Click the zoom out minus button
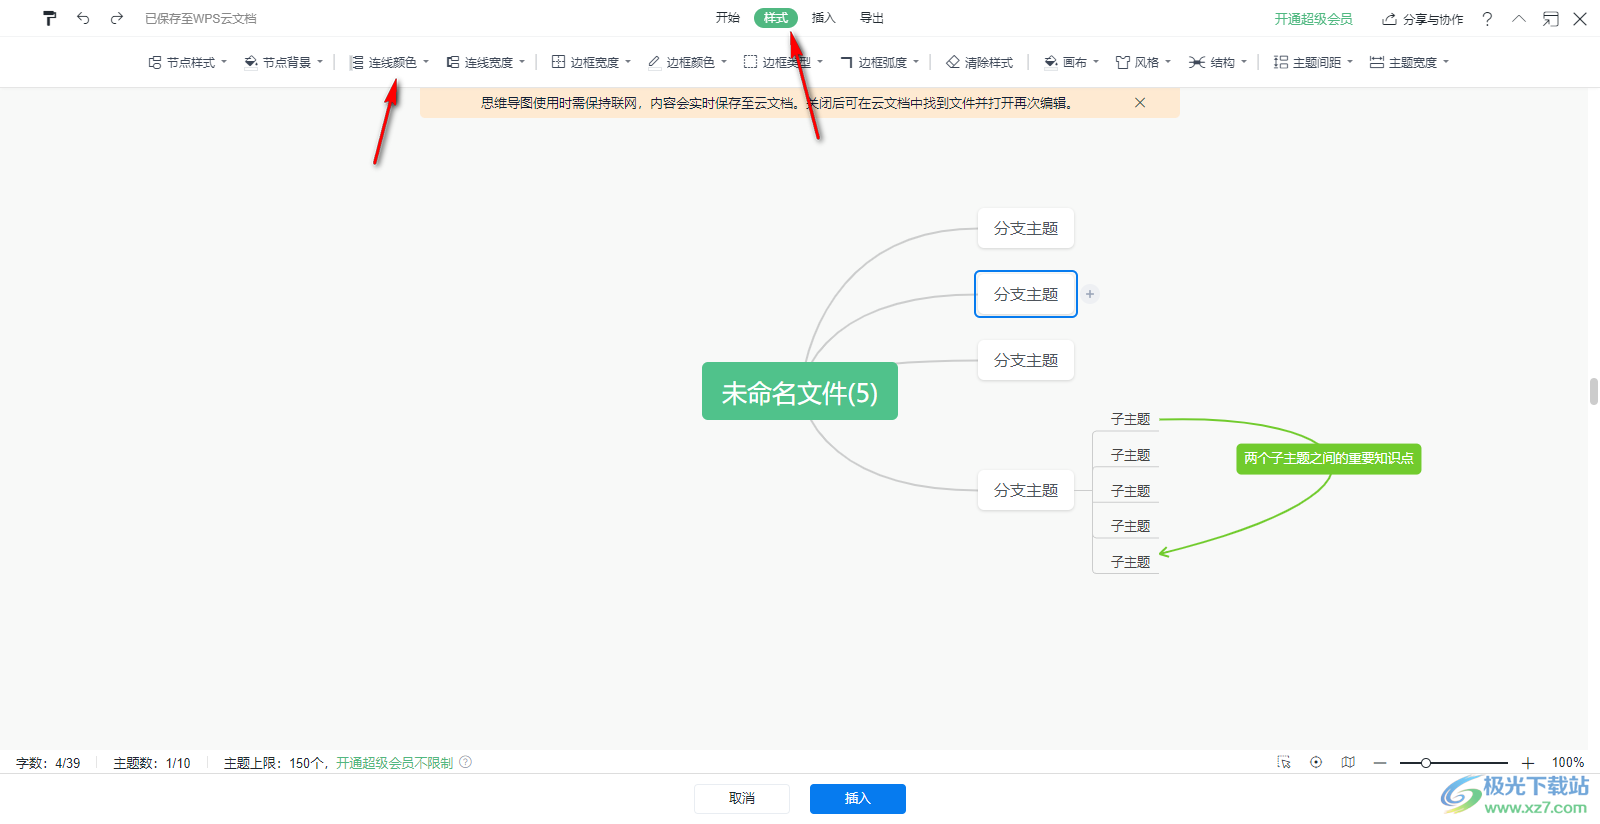The width and height of the screenshot is (1600, 824). pyautogui.click(x=1380, y=763)
